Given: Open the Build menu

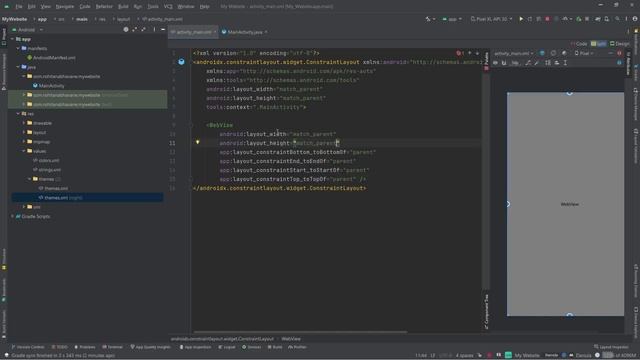Looking at the screenshot, I should [x=123, y=7].
